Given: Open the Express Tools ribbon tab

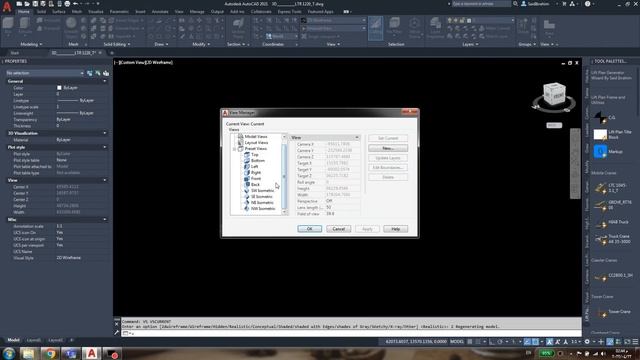Looking at the screenshot, I should pyautogui.click(x=289, y=11).
